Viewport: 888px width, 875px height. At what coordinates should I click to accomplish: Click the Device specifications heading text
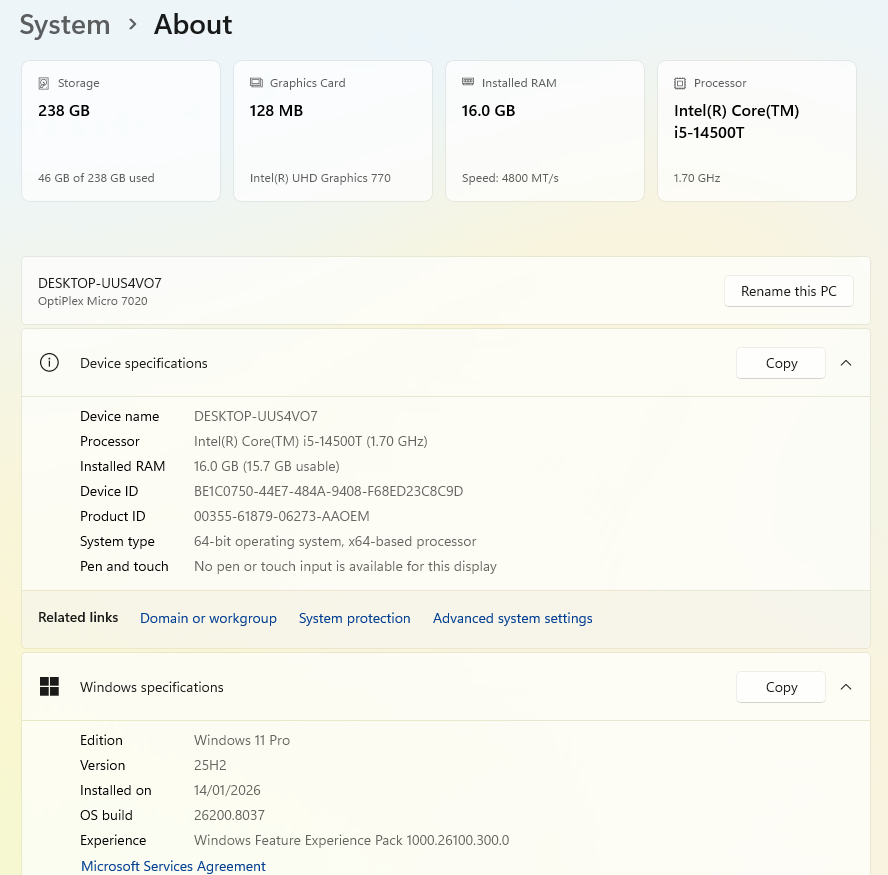pyautogui.click(x=144, y=363)
